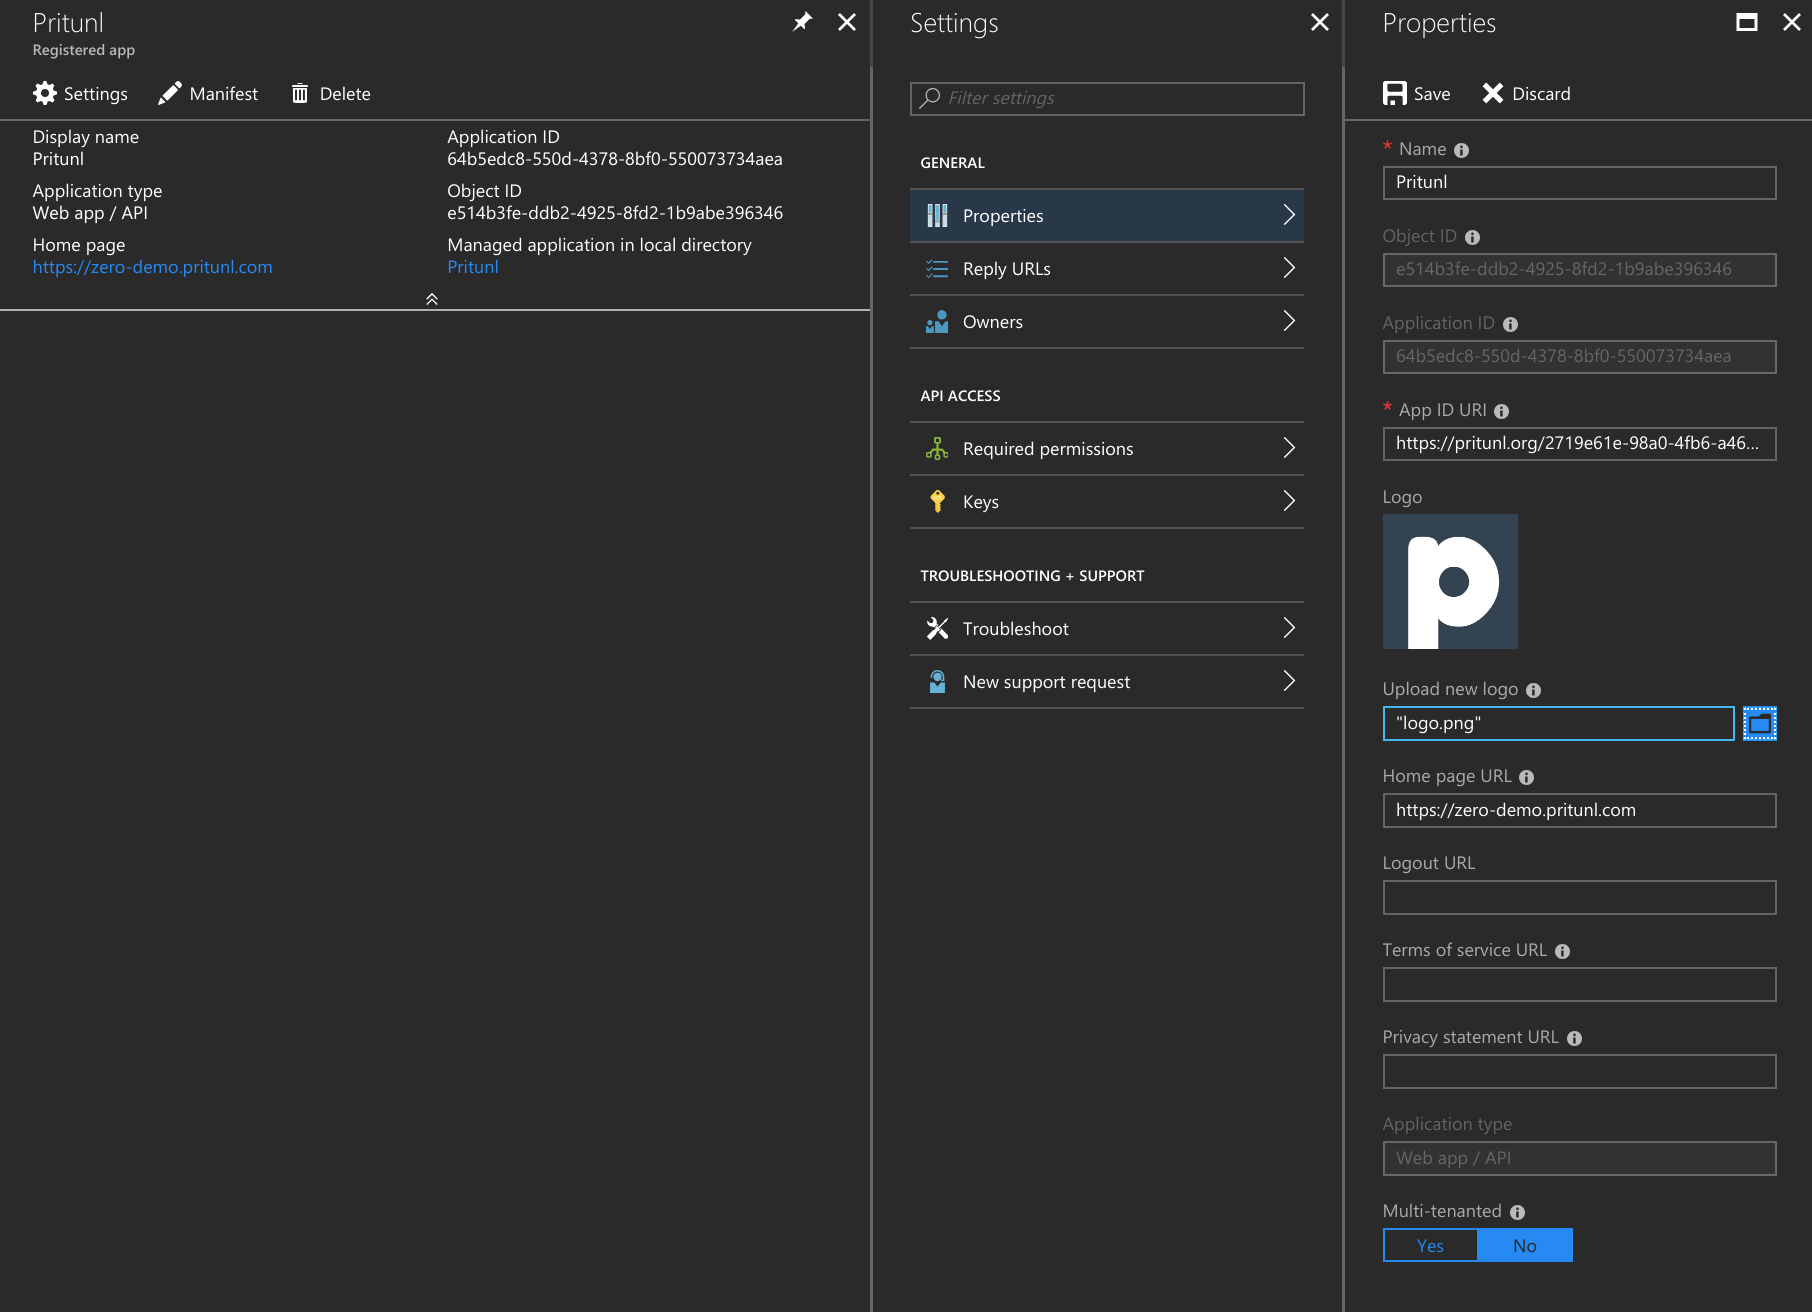The height and width of the screenshot is (1312, 1812).
Task: Click the Delete toolbar label
Action: tap(345, 94)
